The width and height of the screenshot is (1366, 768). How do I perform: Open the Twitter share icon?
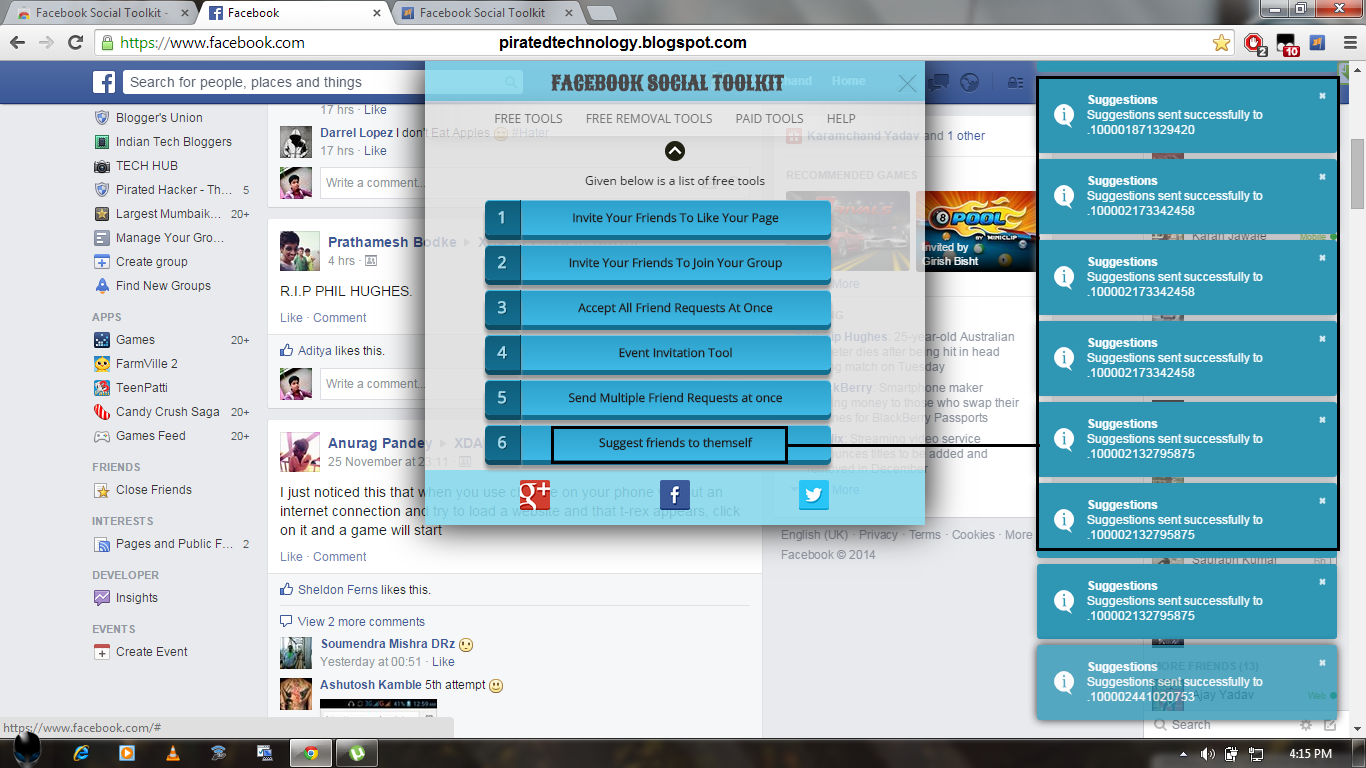(814, 495)
